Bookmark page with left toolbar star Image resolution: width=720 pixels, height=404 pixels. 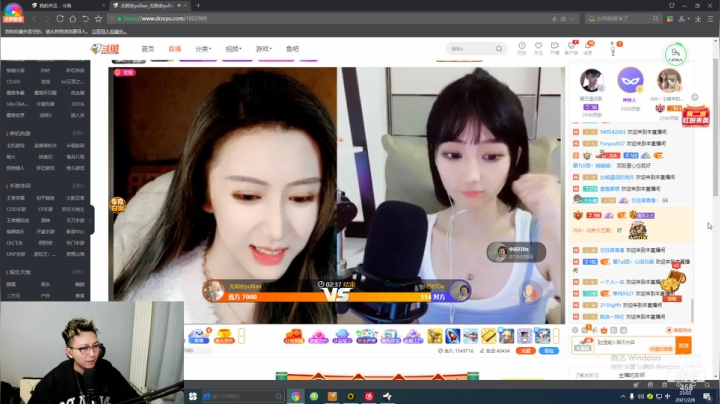tap(98, 19)
